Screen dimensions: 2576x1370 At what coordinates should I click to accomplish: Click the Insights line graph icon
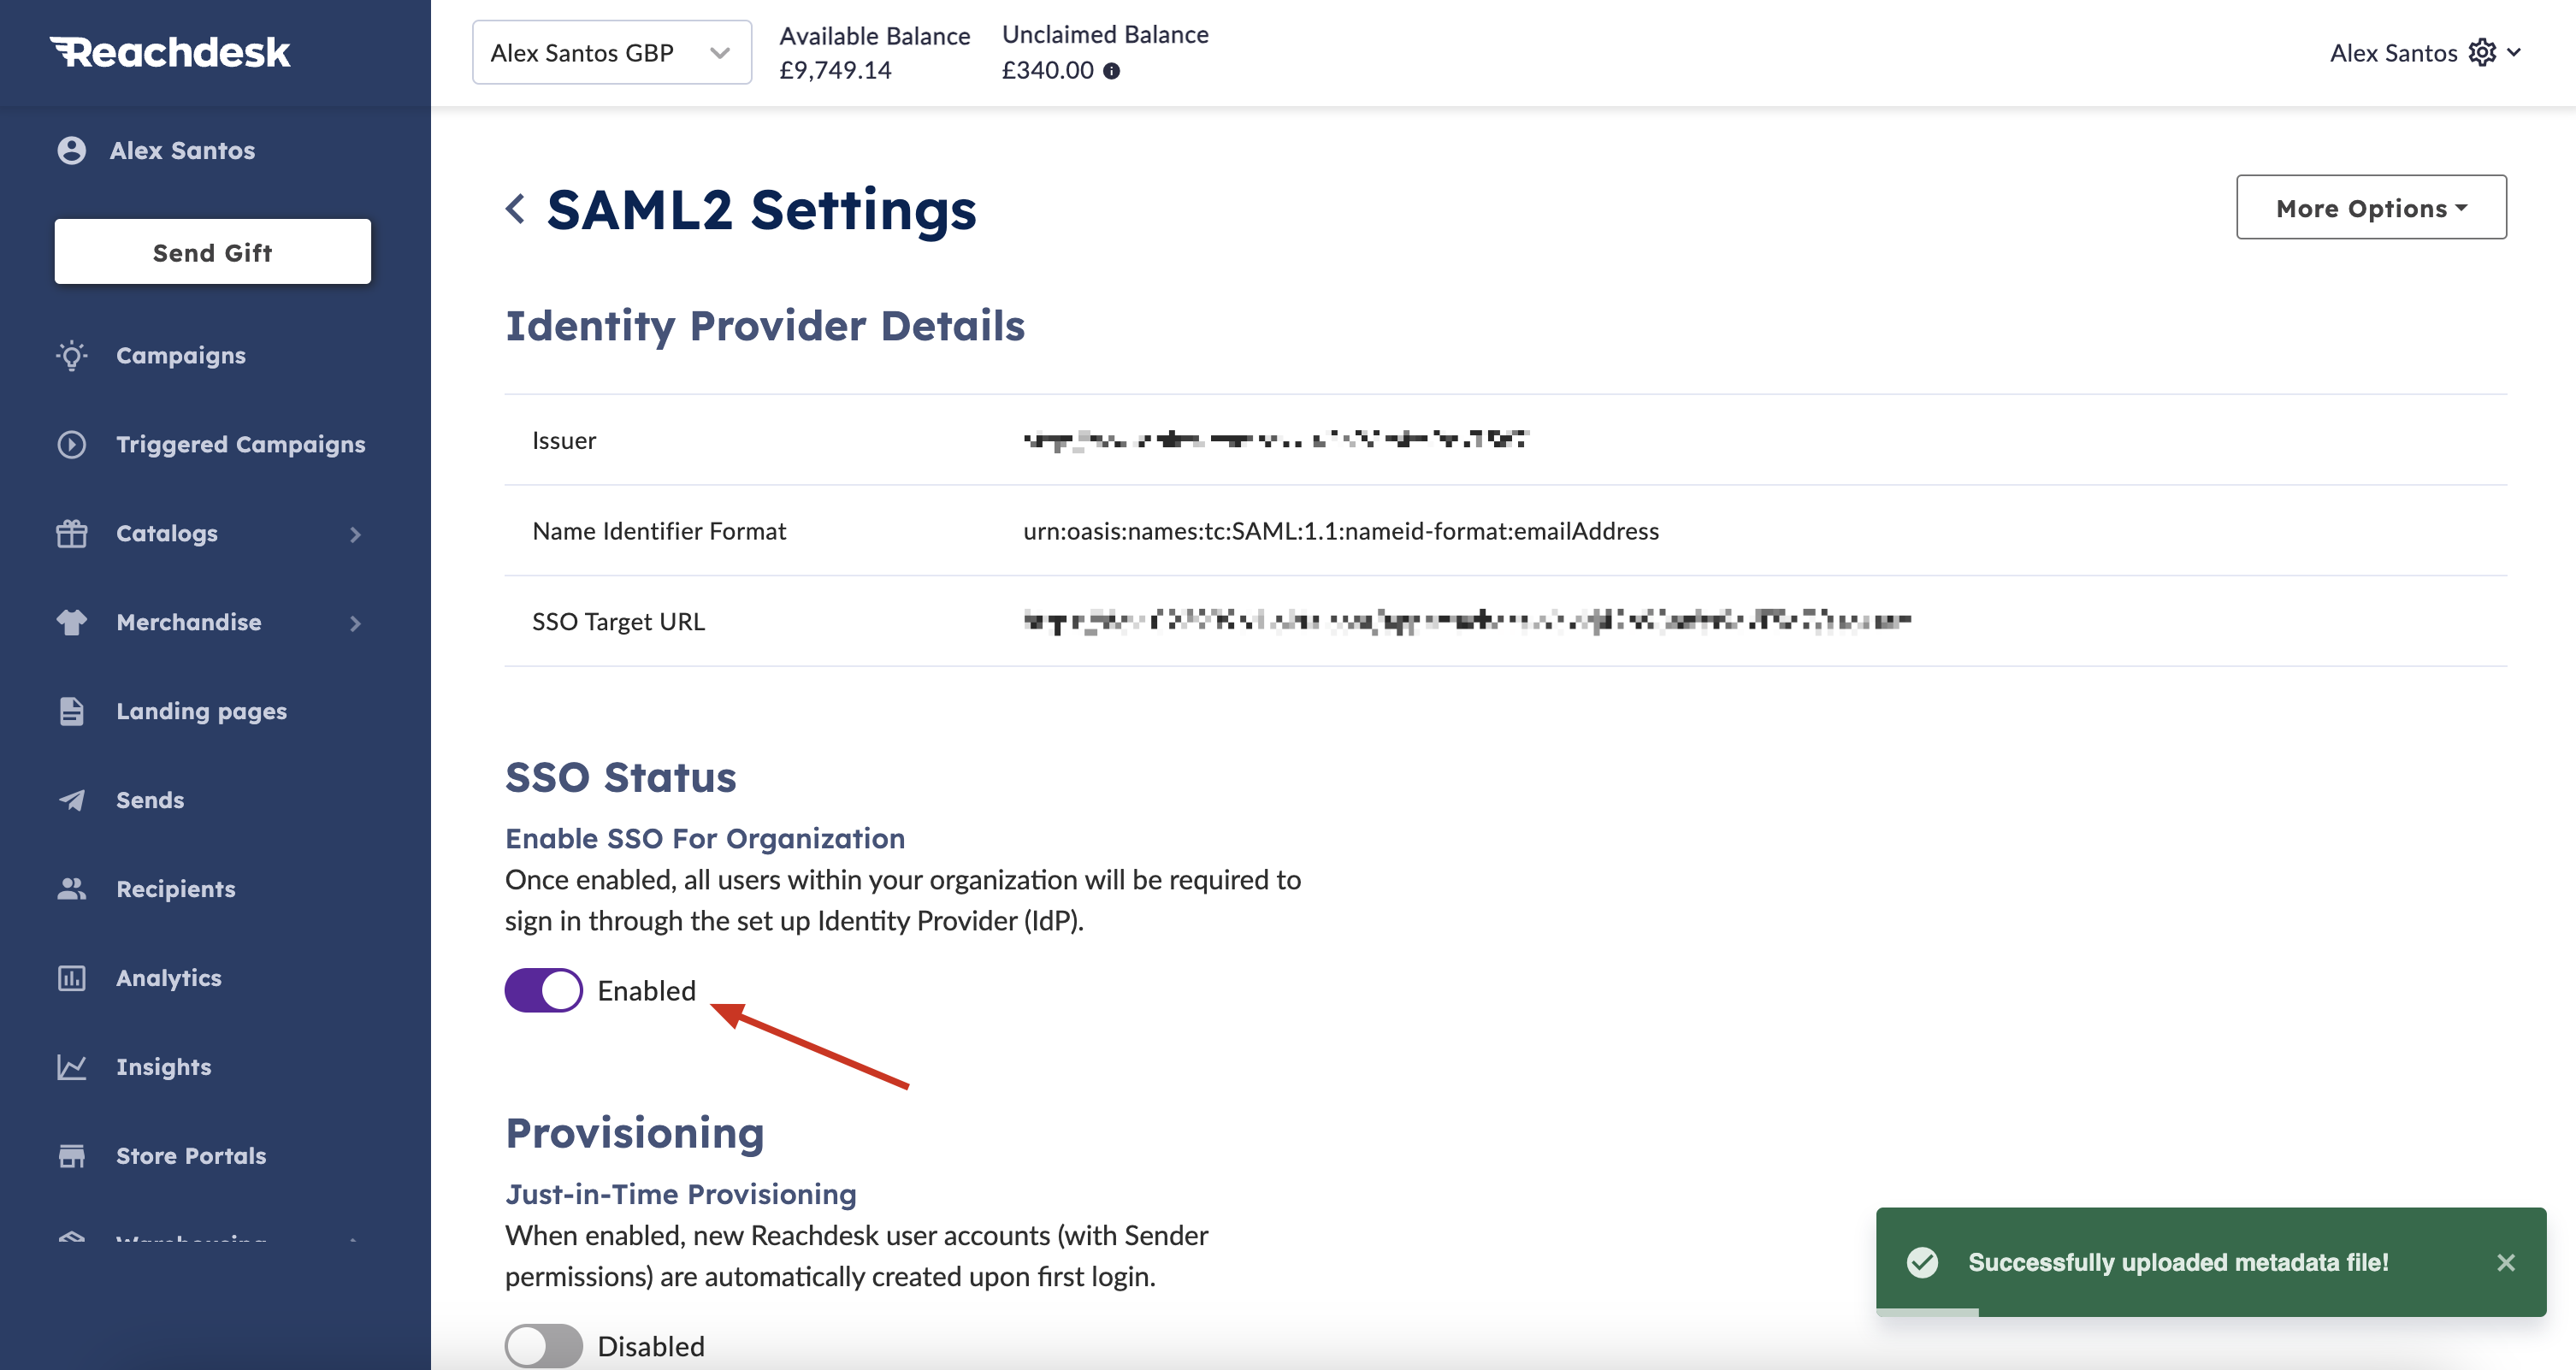point(71,1067)
